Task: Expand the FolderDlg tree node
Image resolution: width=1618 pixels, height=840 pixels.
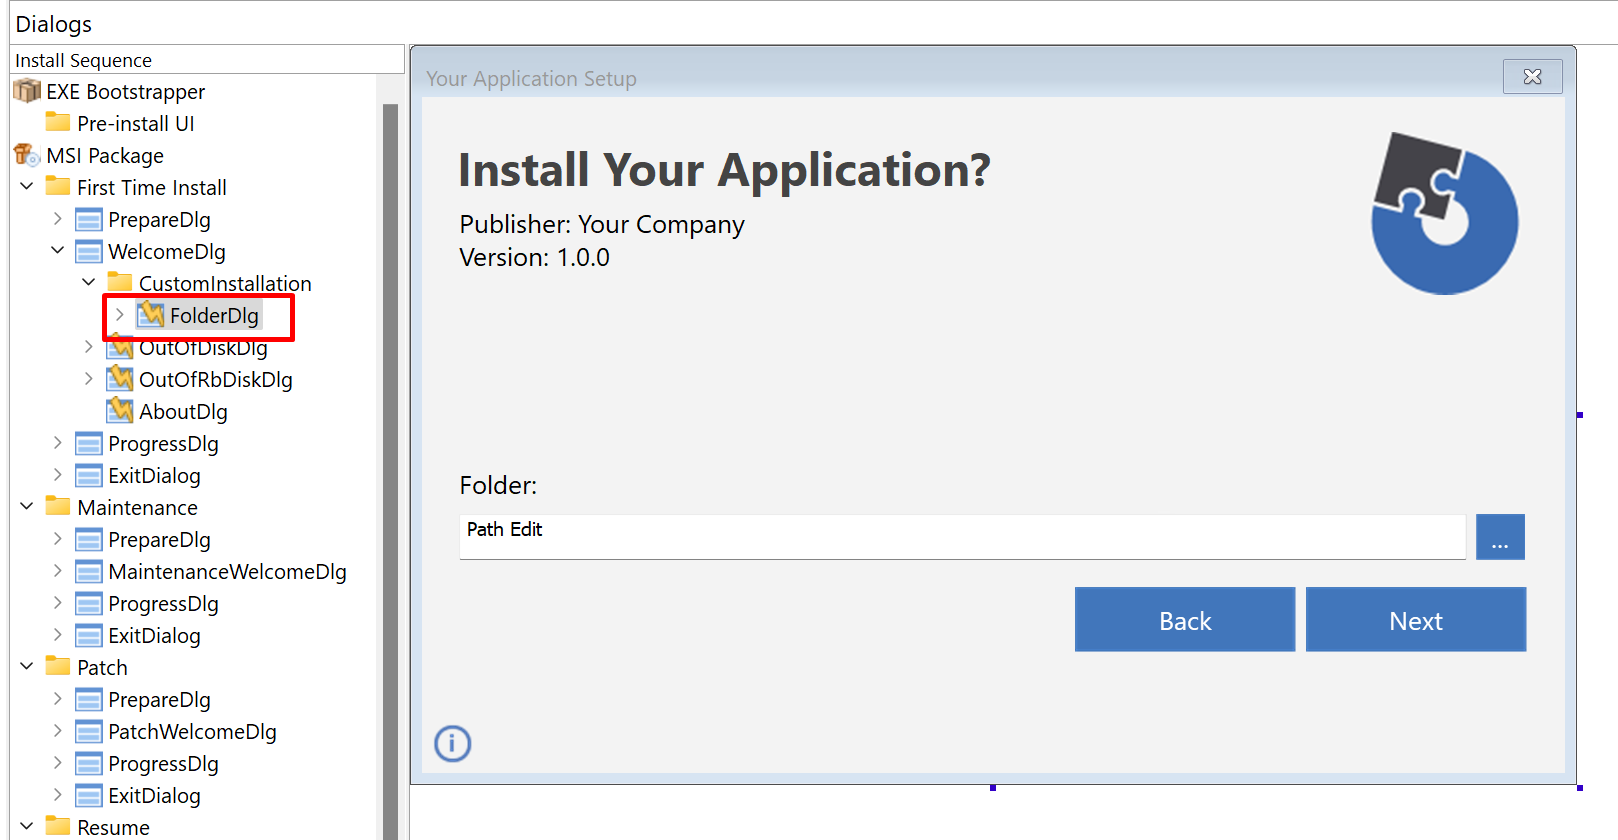Action: tap(119, 315)
